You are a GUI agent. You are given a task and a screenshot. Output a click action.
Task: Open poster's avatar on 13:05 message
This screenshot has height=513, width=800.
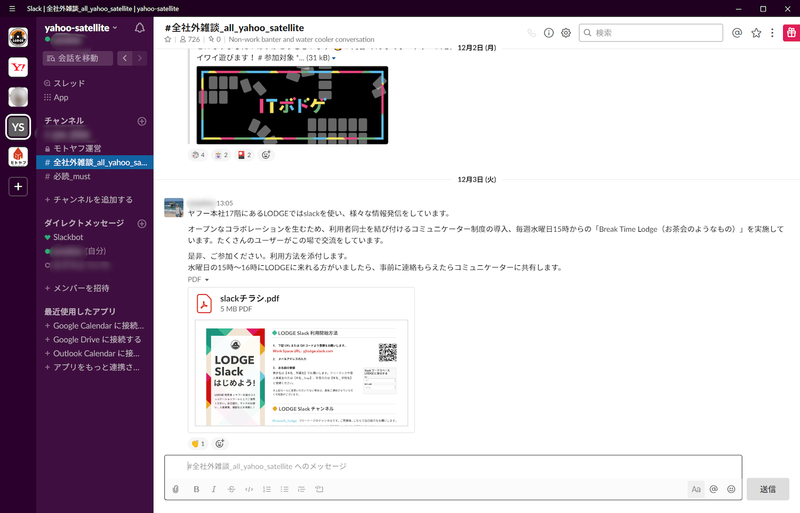pyautogui.click(x=173, y=208)
